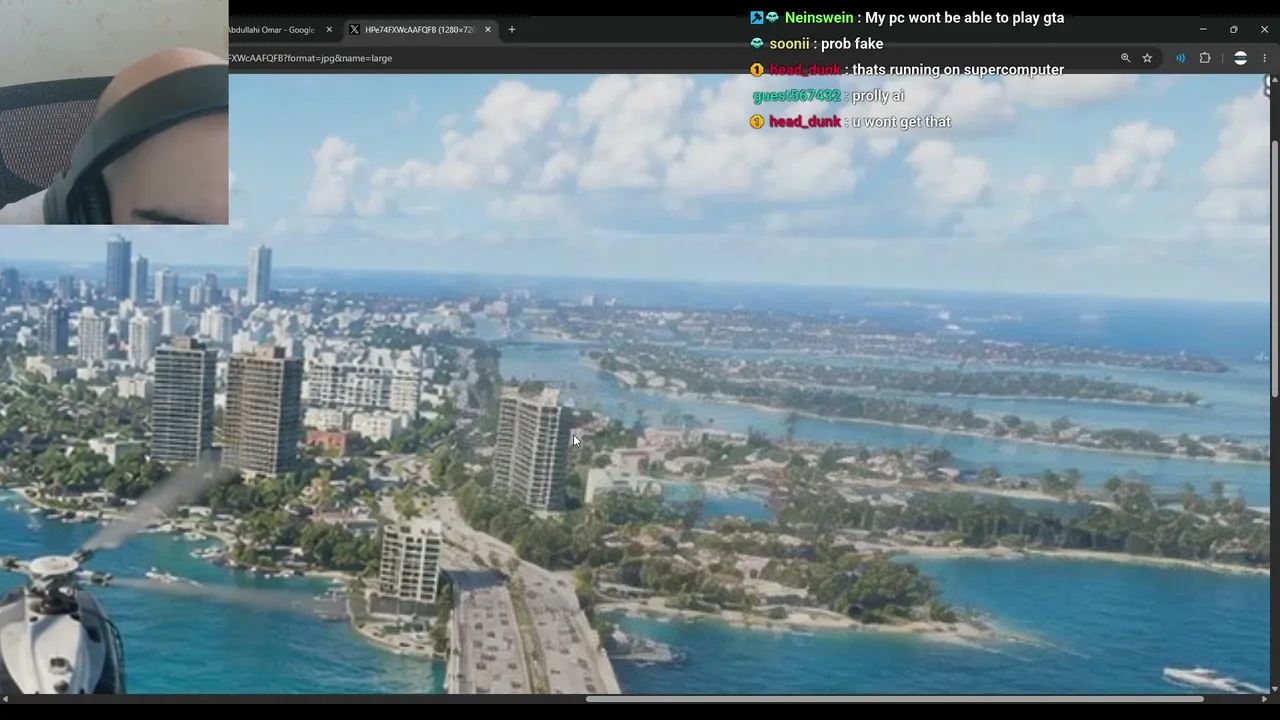Close the Abdullahi Omar - Google tab
This screenshot has width=1280, height=720.
(x=329, y=30)
